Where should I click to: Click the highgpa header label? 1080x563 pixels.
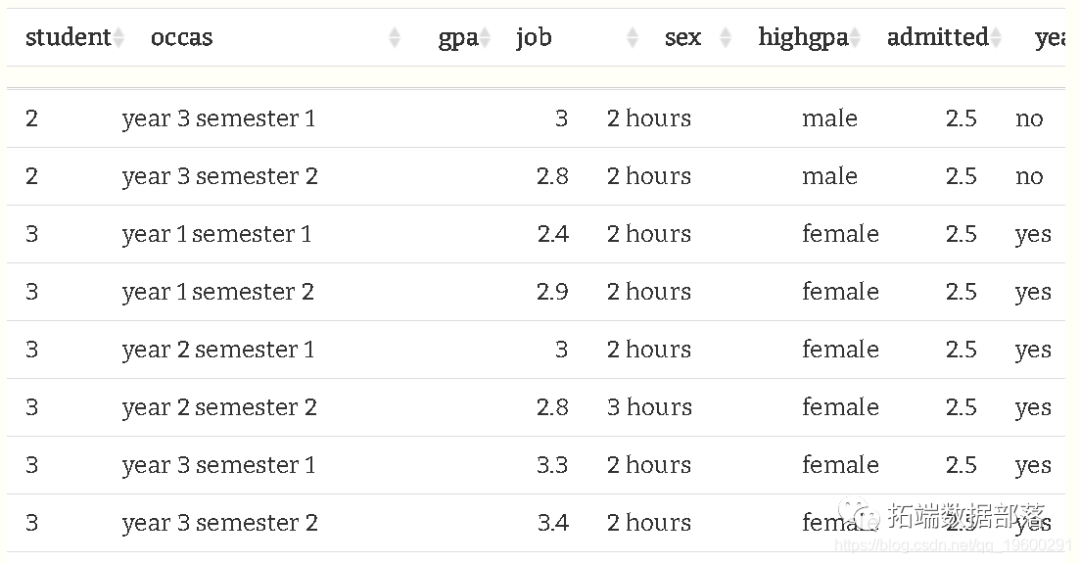click(802, 38)
